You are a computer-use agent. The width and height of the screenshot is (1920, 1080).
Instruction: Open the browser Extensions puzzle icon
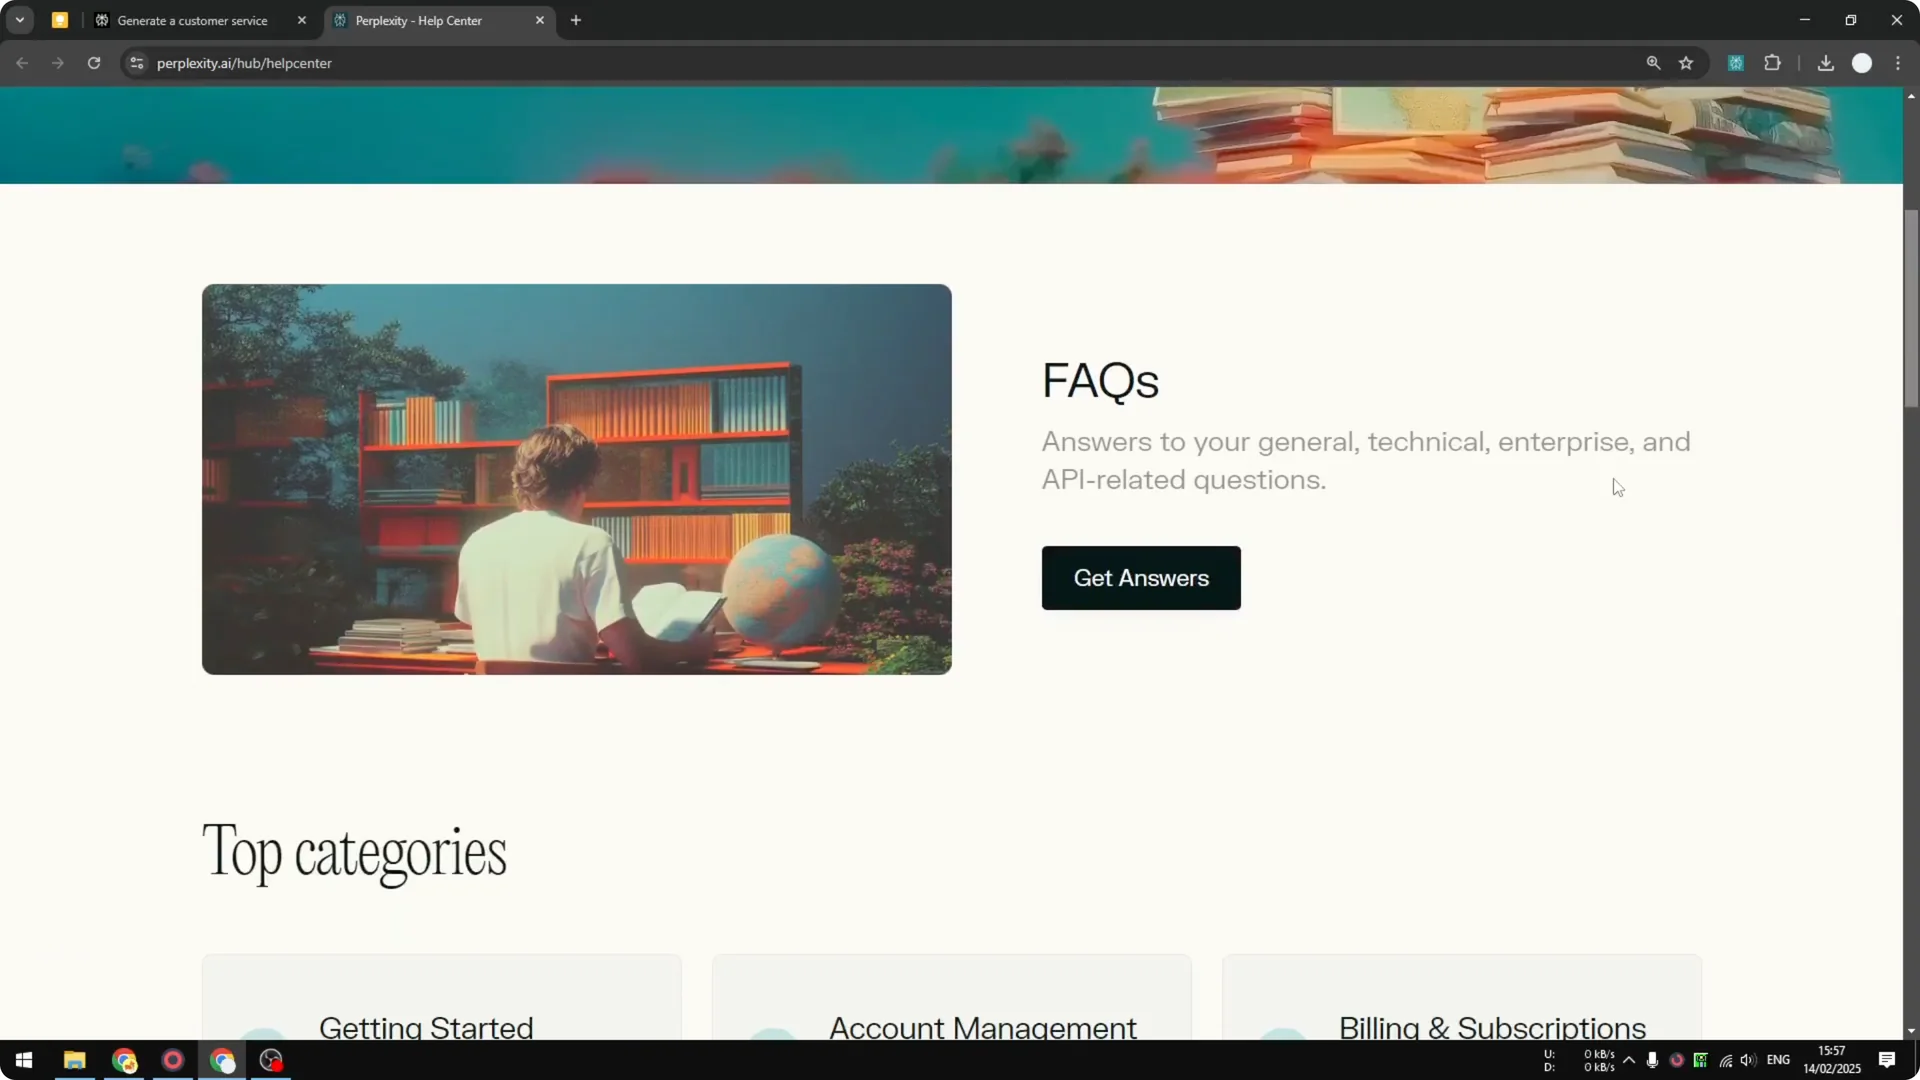click(1773, 62)
